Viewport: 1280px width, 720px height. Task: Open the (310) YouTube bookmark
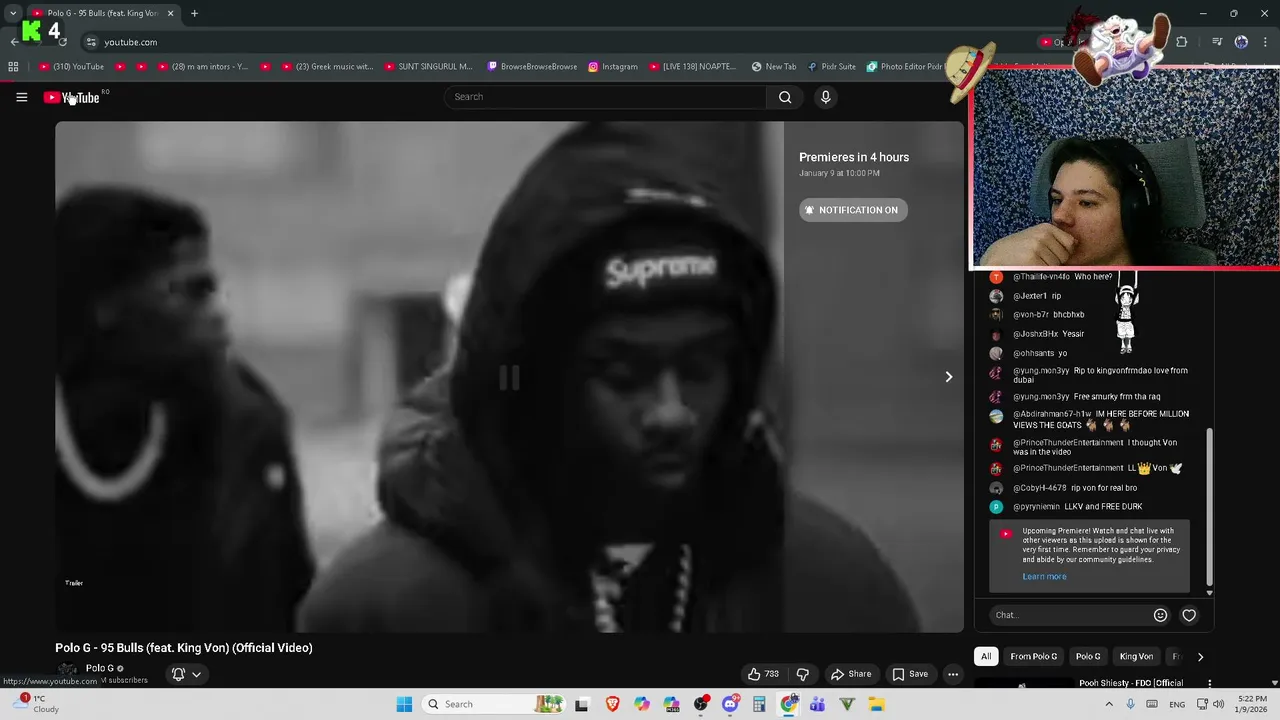coord(71,67)
